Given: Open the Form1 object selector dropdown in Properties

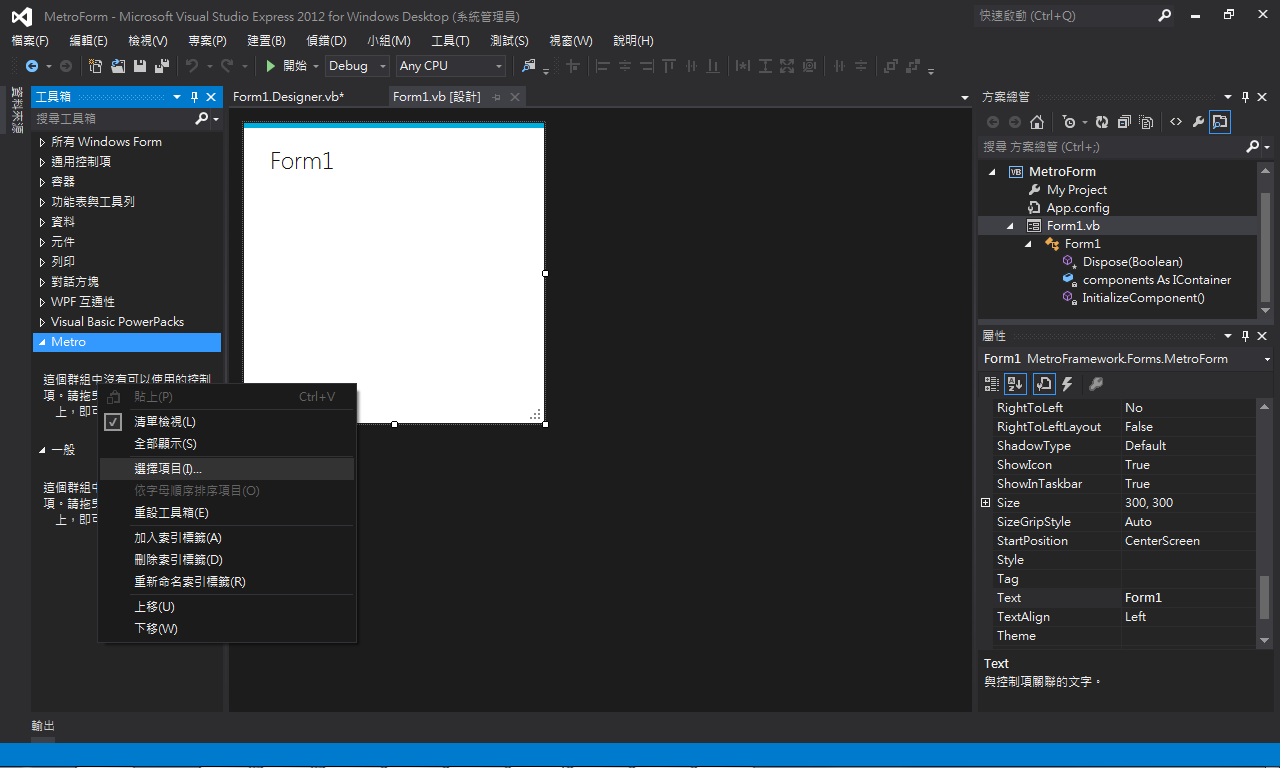Looking at the screenshot, I should 1267,359.
